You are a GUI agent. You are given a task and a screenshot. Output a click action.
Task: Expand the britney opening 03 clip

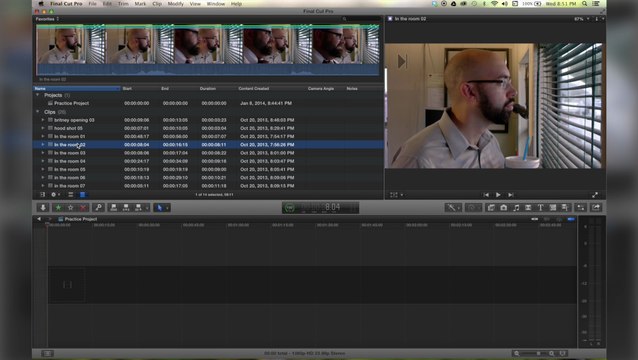tap(43, 120)
